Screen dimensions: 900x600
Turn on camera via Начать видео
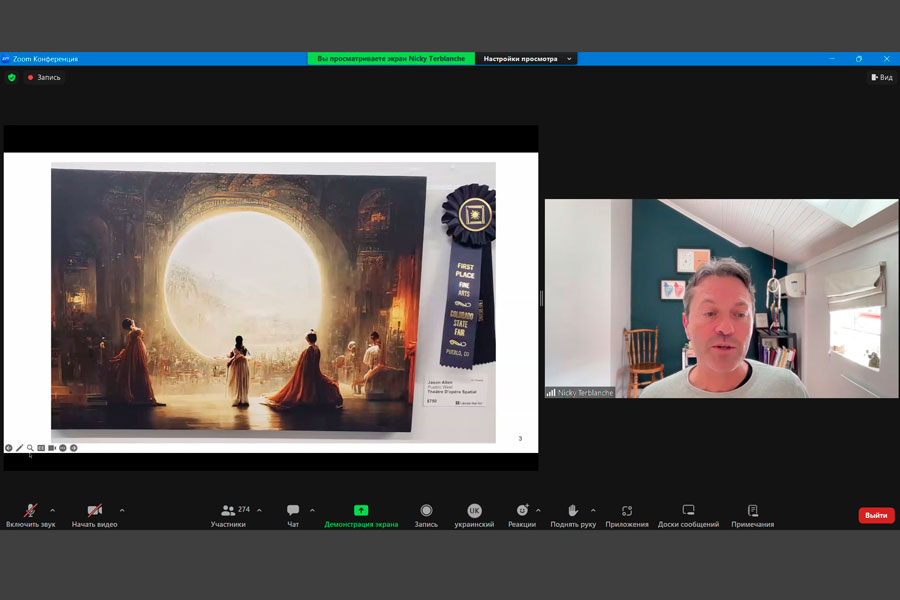94,514
